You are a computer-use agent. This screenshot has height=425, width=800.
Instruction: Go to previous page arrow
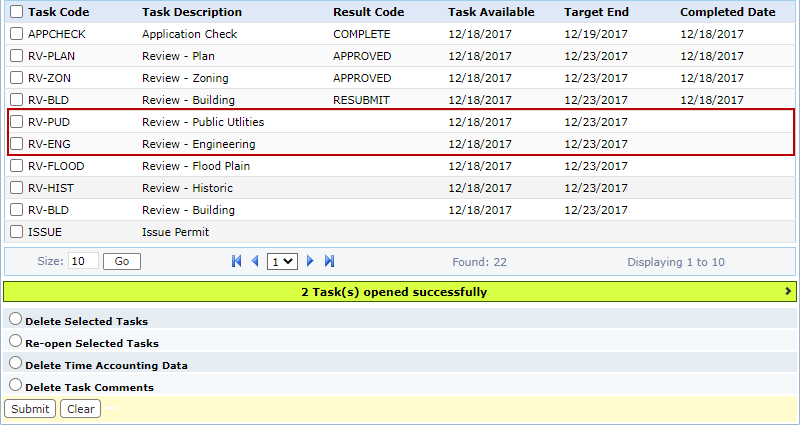click(255, 261)
